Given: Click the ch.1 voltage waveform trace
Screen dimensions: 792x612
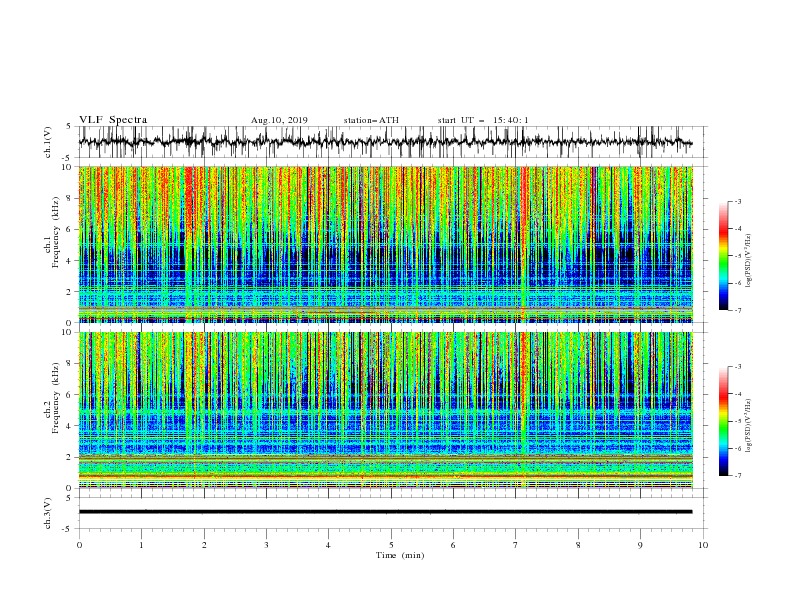Looking at the screenshot, I should [385, 142].
